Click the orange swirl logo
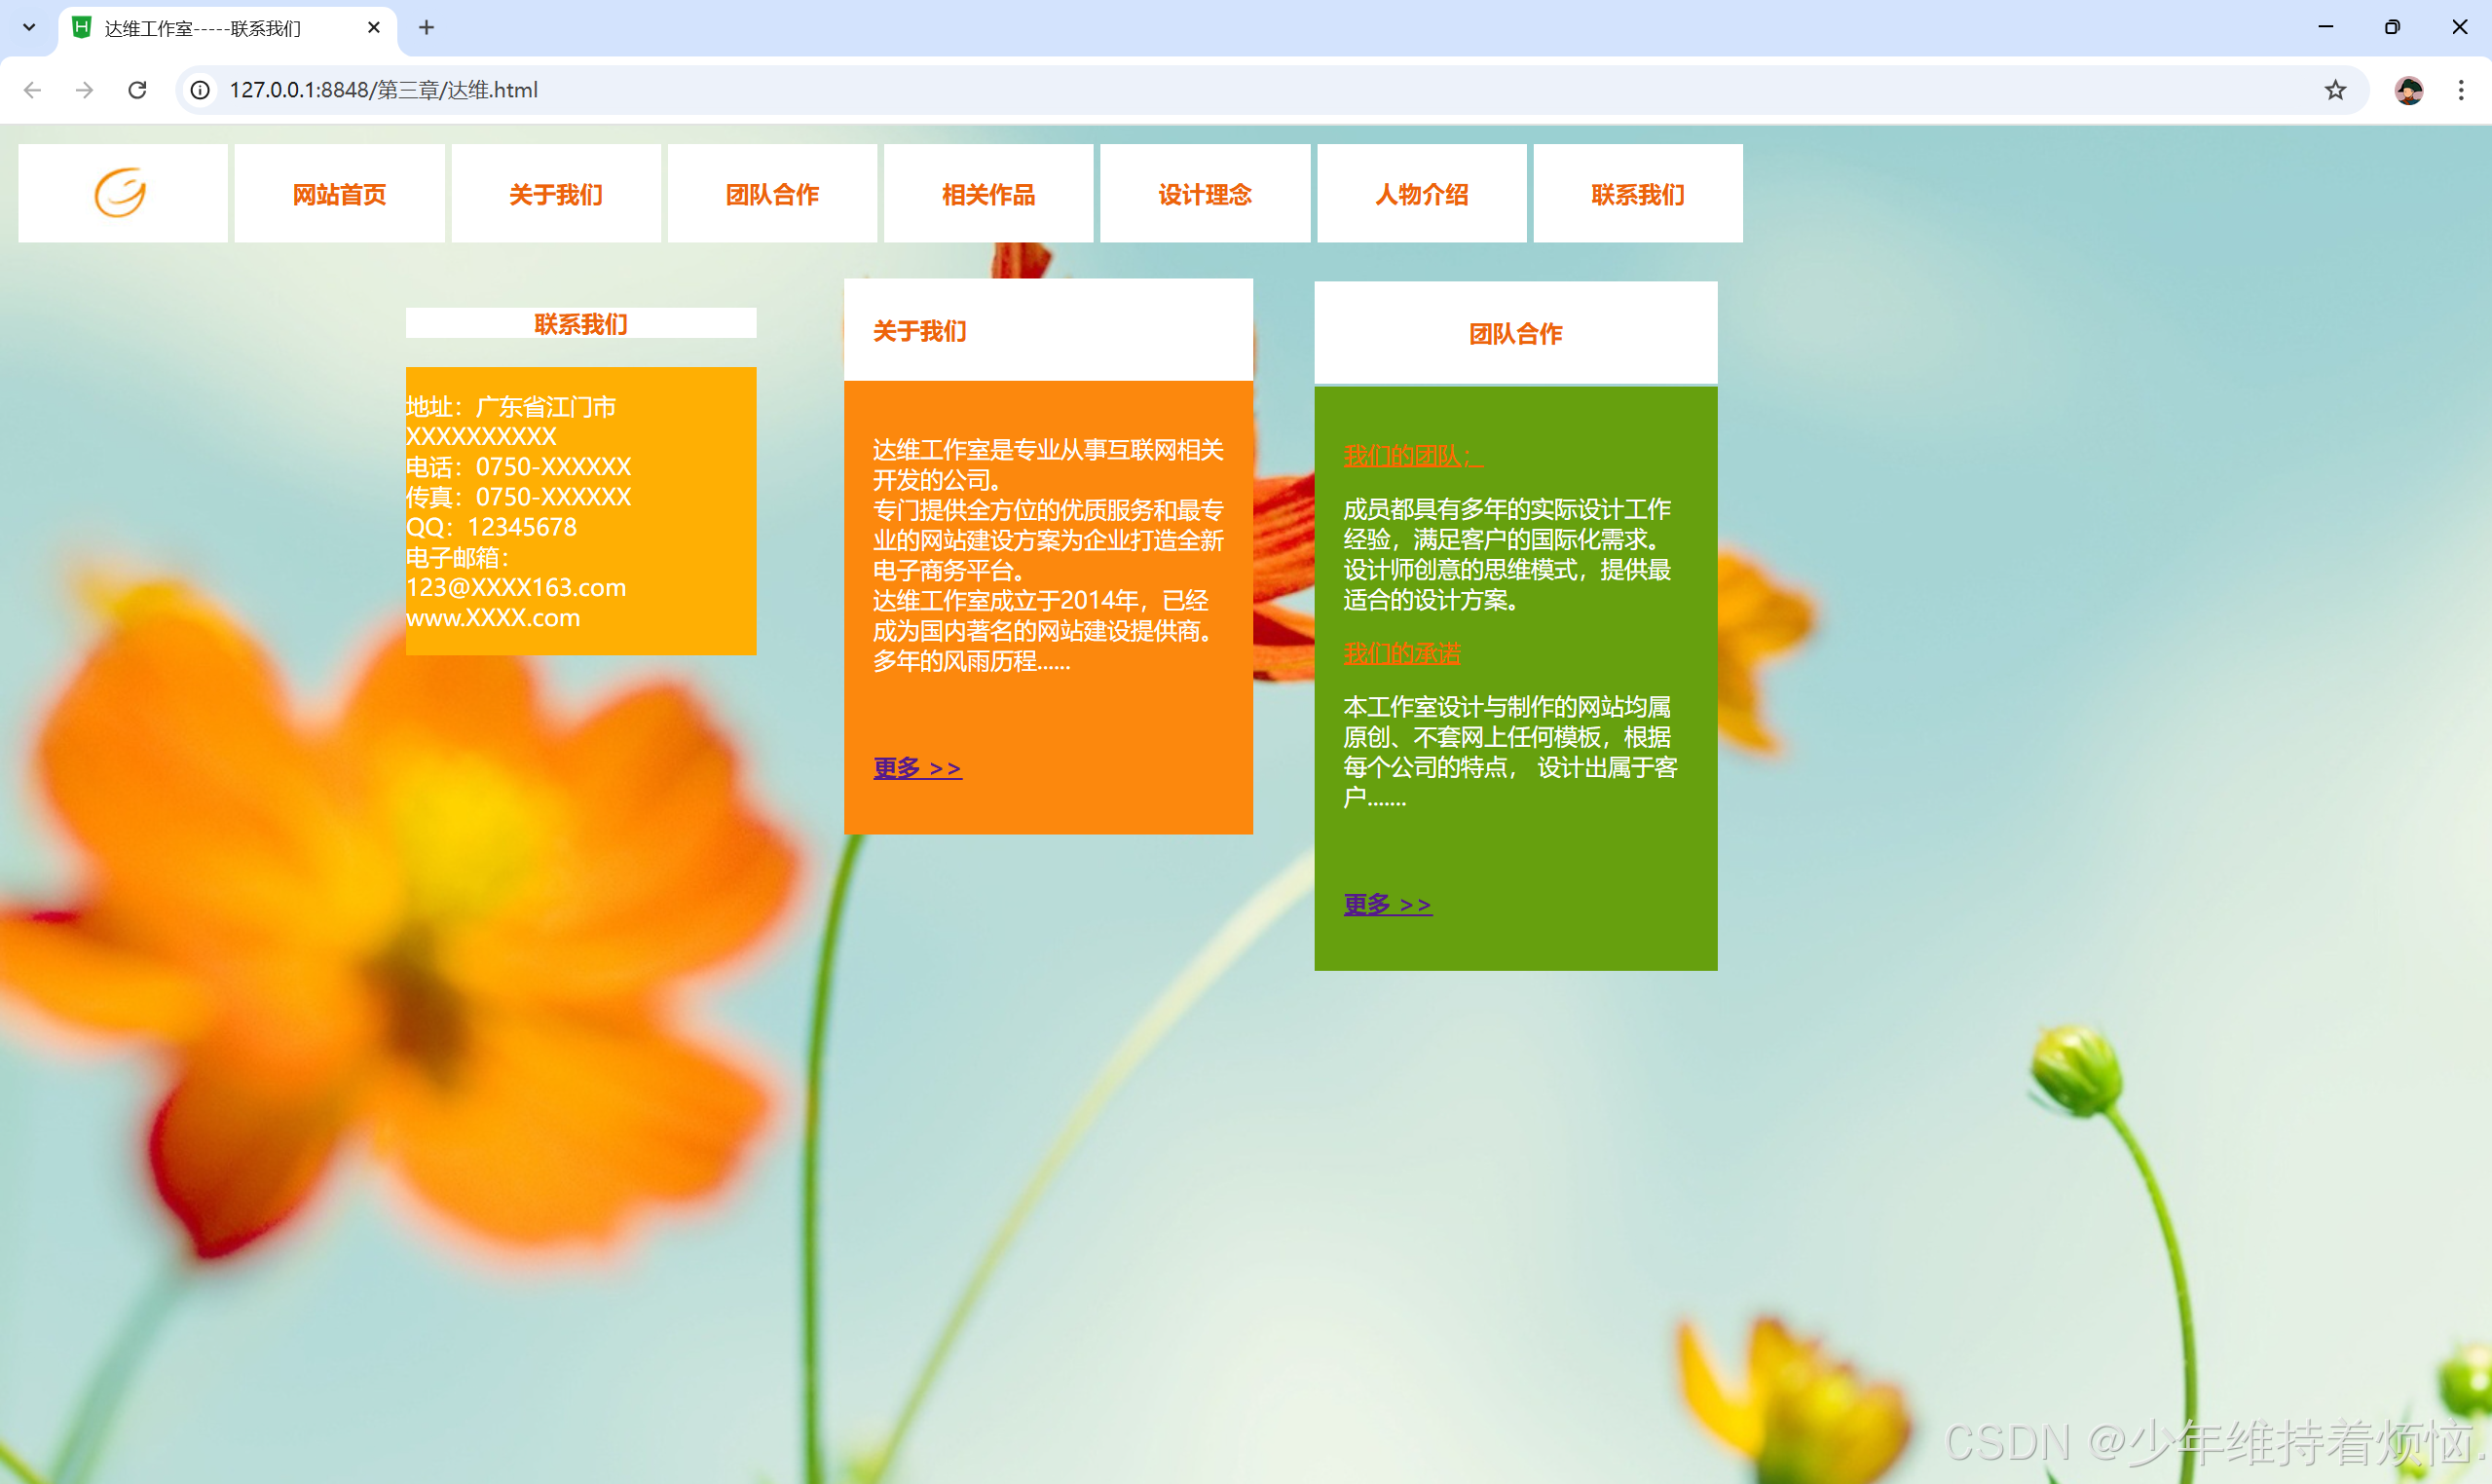This screenshot has height=1484, width=2492. pyautogui.click(x=120, y=192)
